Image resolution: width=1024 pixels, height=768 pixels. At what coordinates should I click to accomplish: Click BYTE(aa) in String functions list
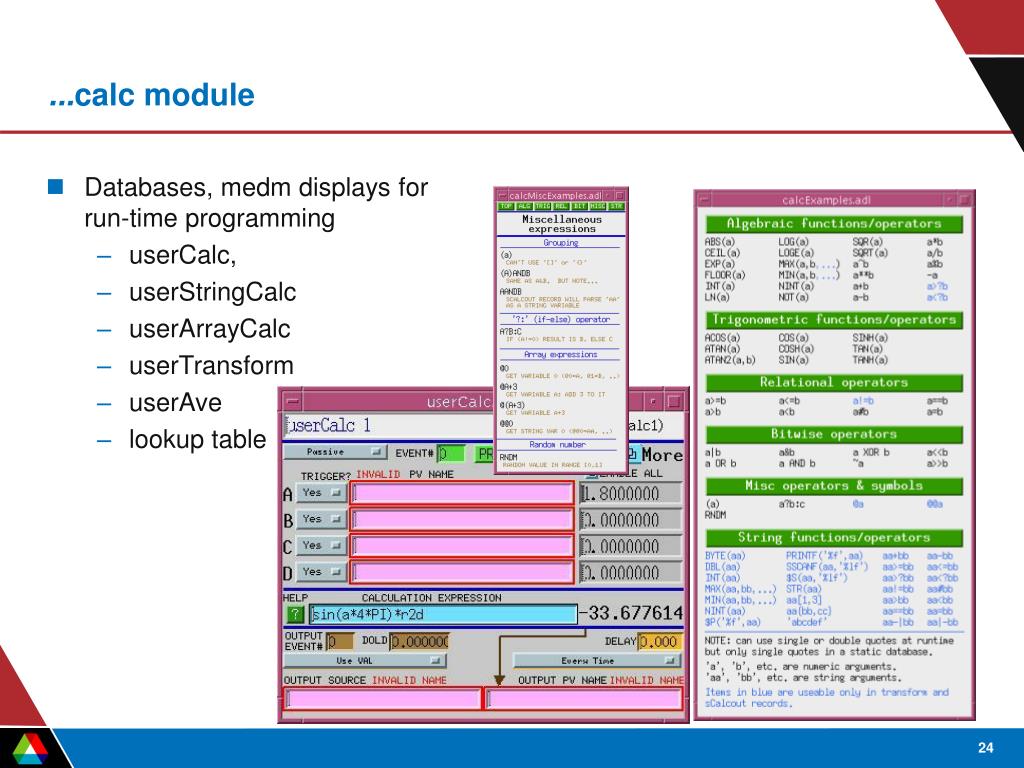(724, 556)
